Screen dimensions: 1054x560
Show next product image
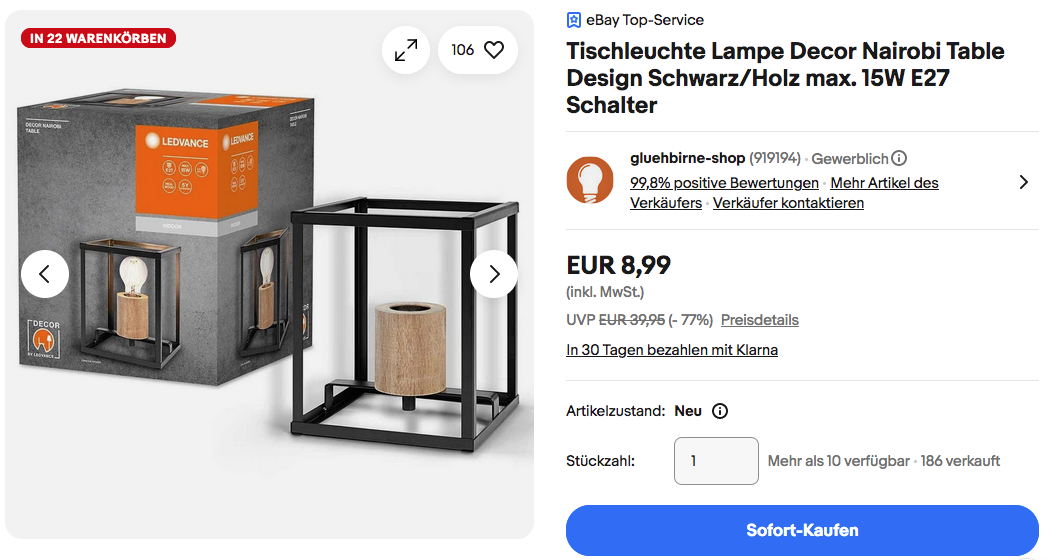[494, 274]
